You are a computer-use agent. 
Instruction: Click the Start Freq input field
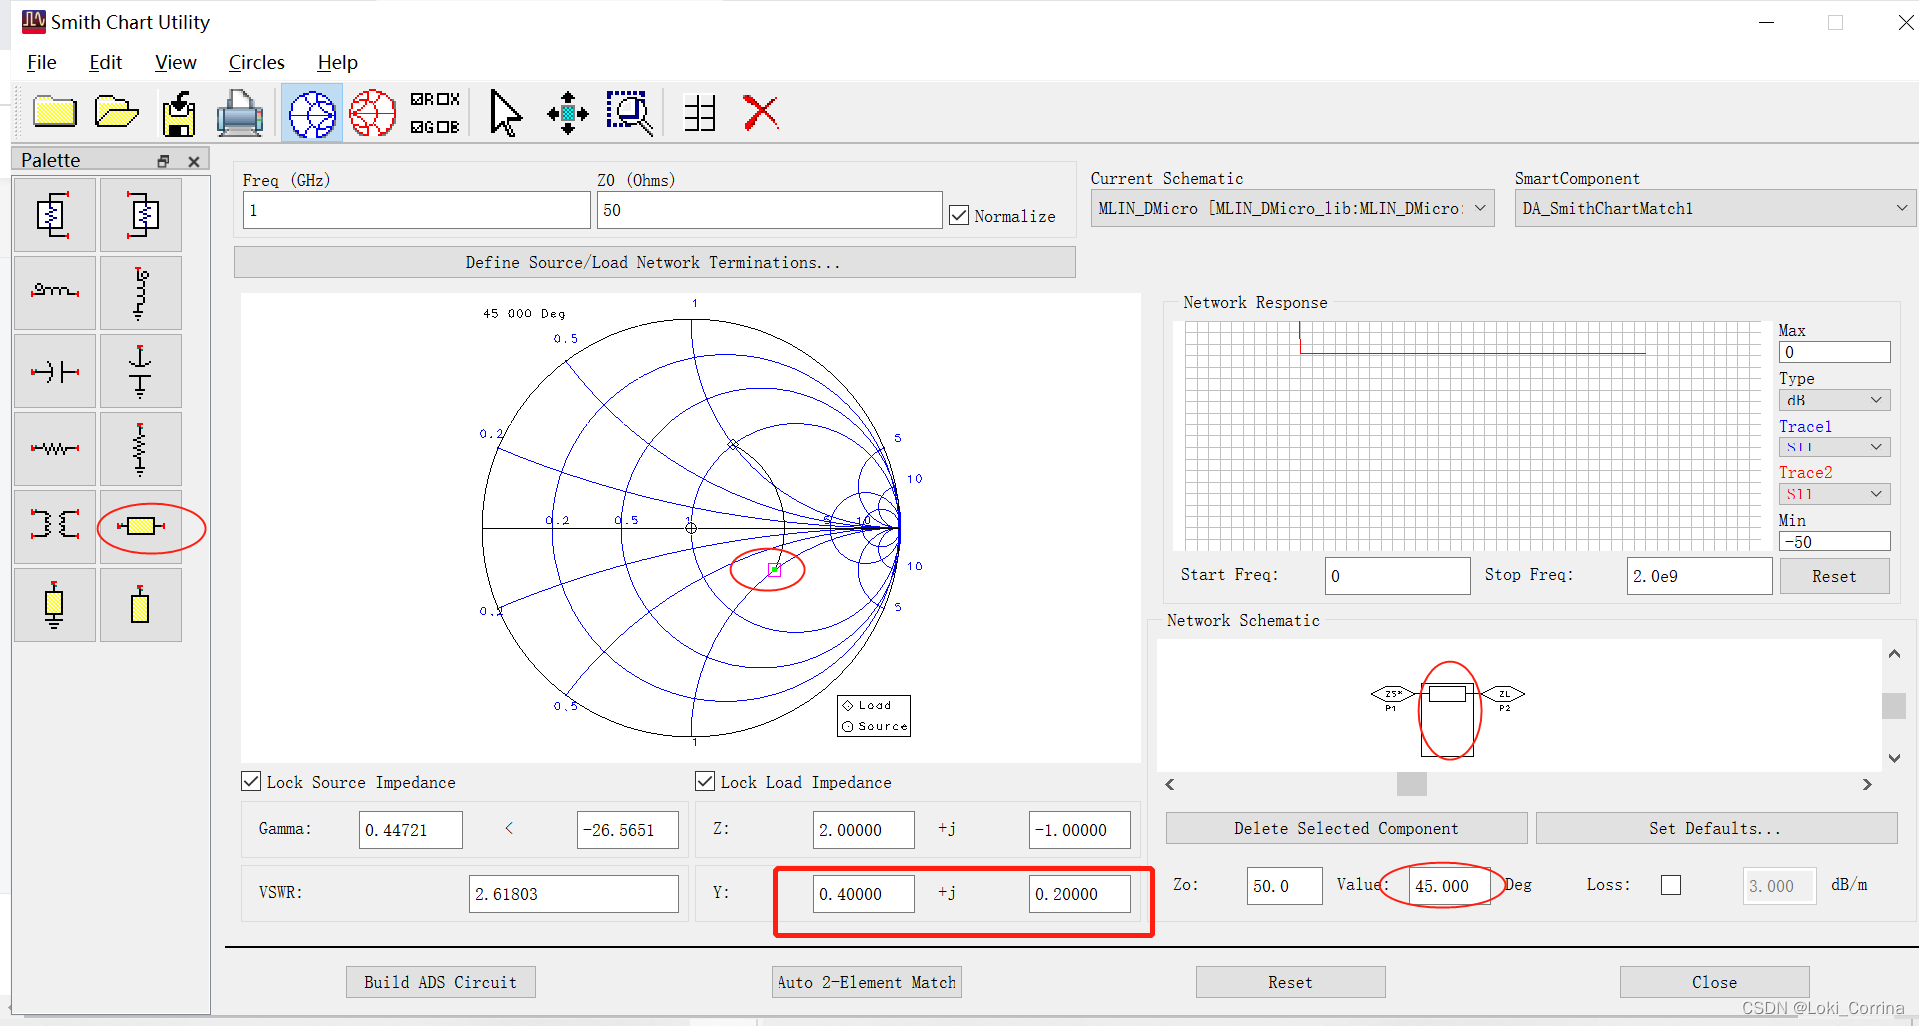[x=1397, y=576]
